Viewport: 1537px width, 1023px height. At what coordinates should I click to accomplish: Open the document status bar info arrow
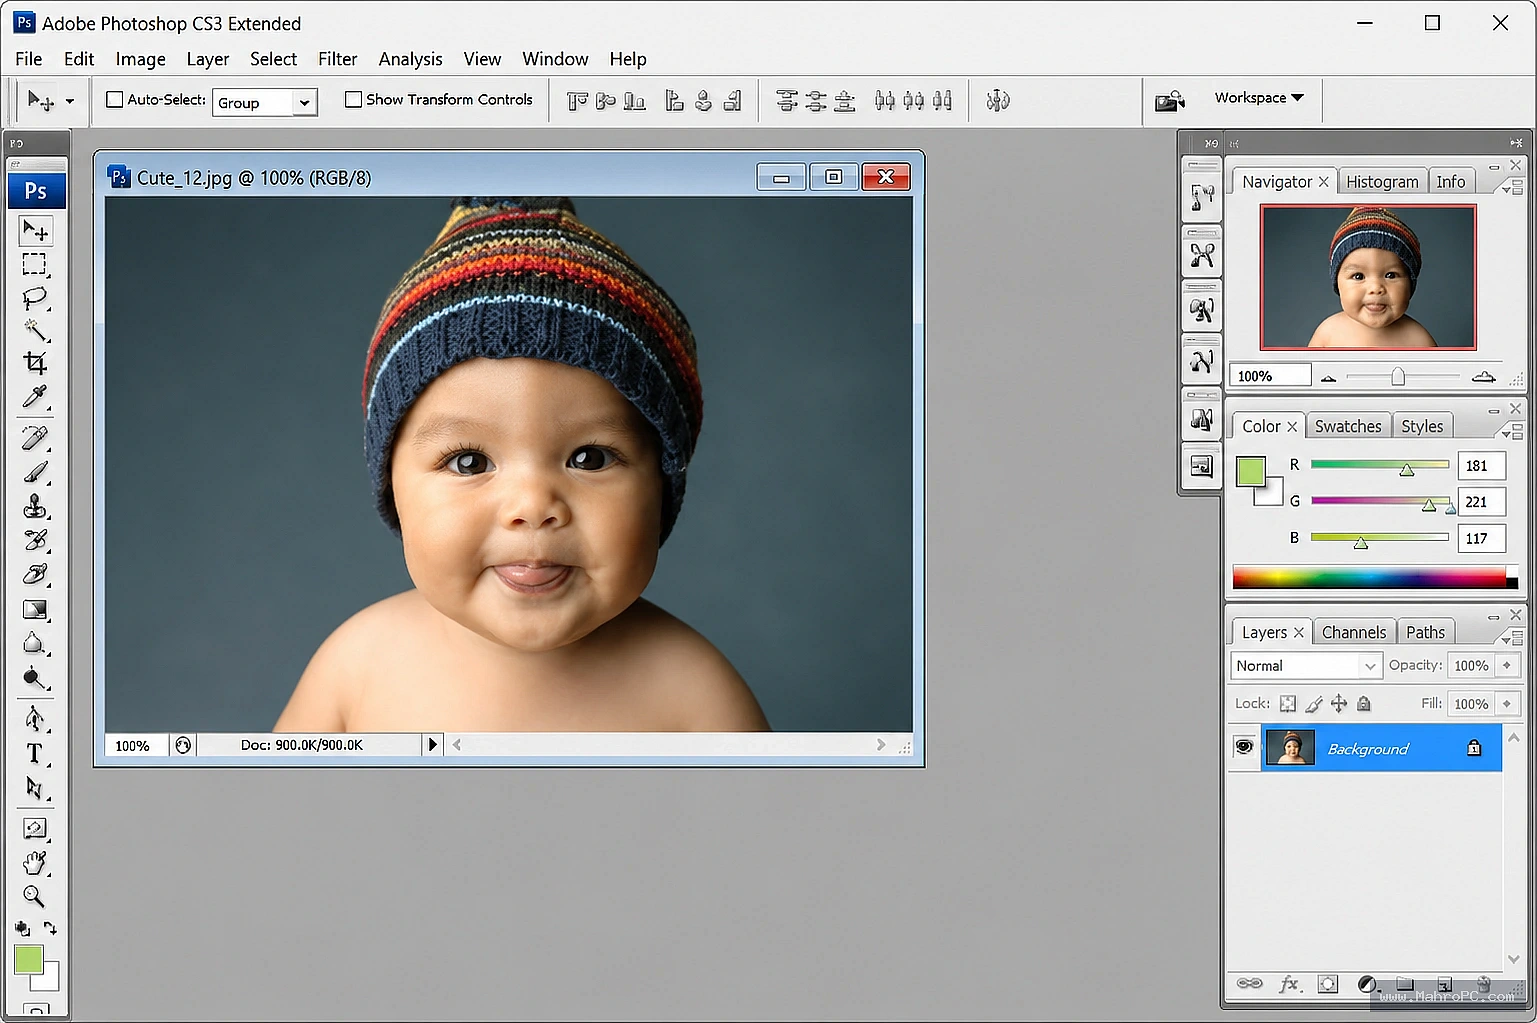432,745
